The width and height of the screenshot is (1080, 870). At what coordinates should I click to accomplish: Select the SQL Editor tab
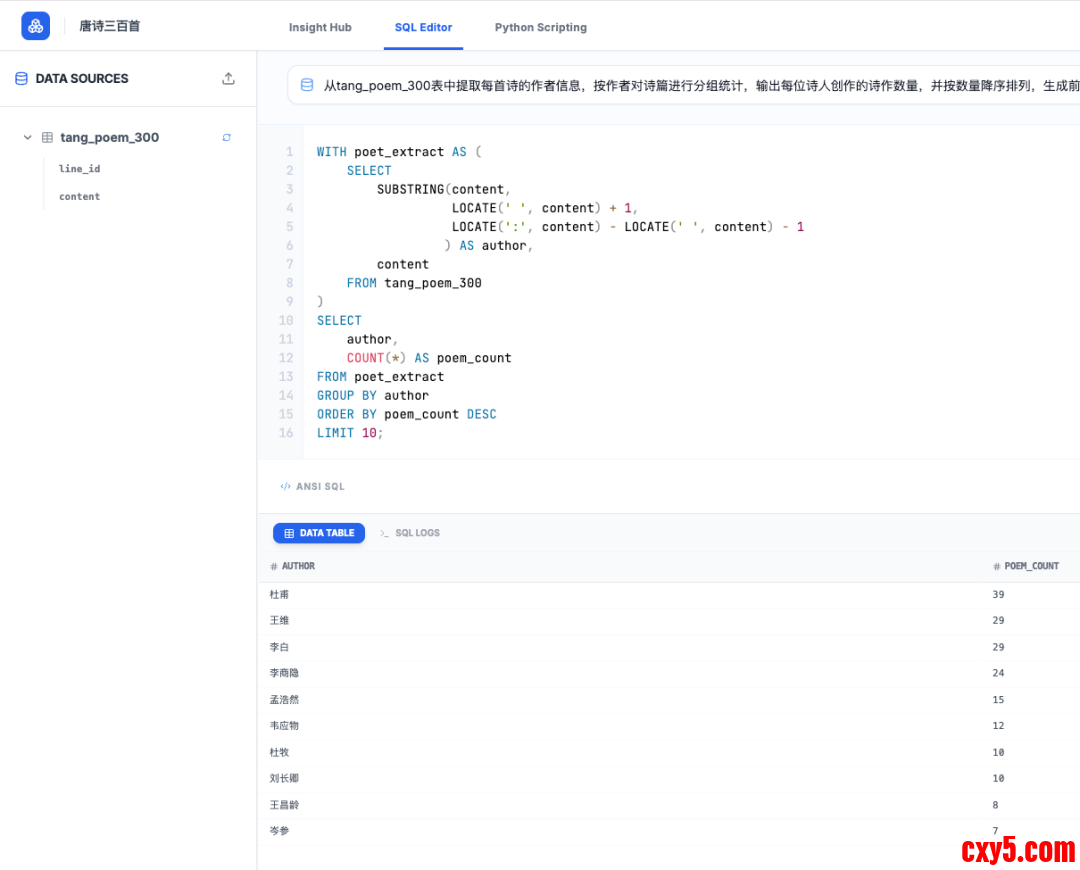[423, 27]
